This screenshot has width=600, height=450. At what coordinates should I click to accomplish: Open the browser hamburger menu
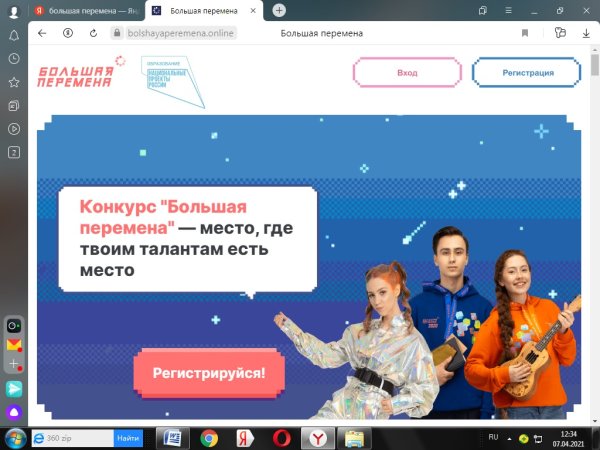(x=506, y=10)
